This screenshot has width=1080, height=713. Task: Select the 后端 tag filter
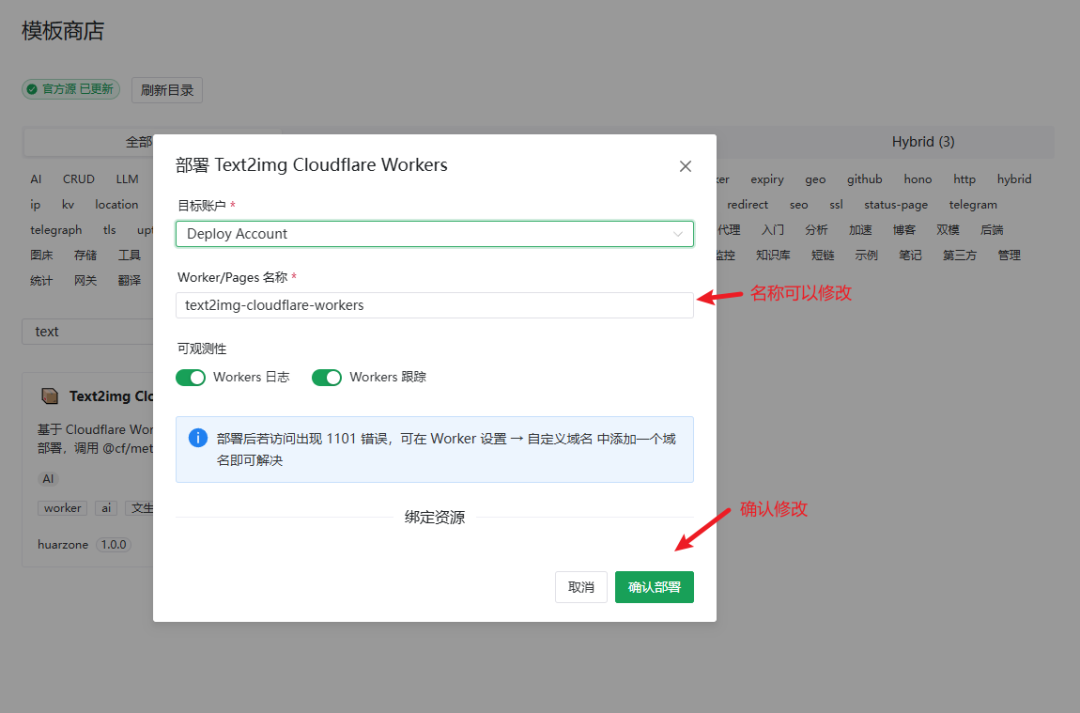point(992,230)
